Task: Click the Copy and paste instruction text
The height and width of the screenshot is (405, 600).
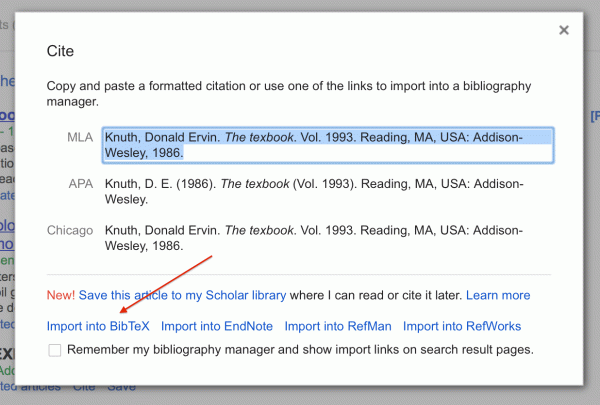Action: click(289, 93)
